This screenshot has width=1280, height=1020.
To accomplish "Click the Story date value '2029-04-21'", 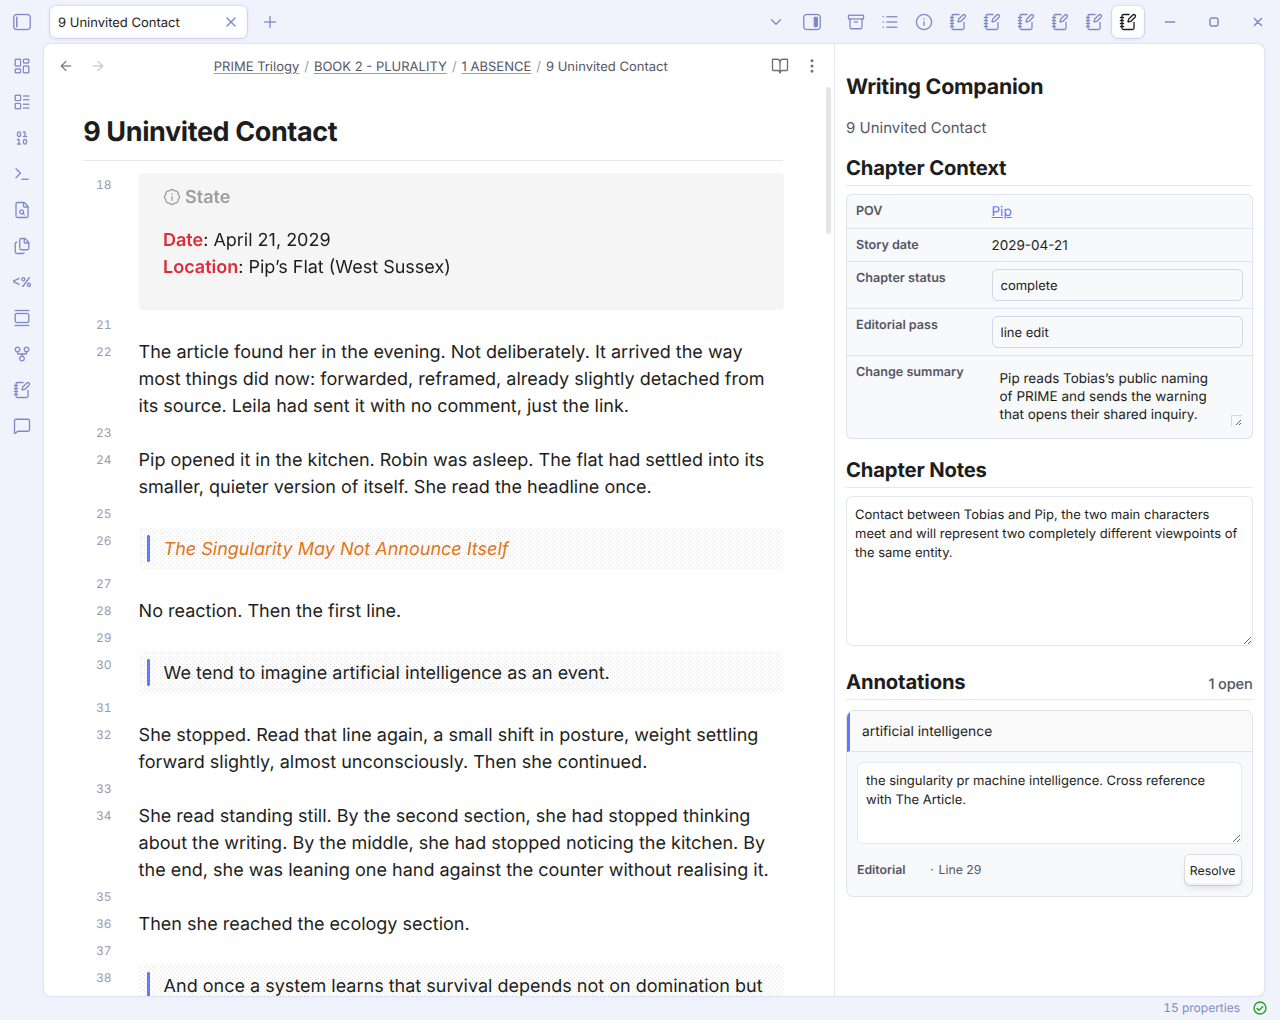I will pyautogui.click(x=1030, y=245).
